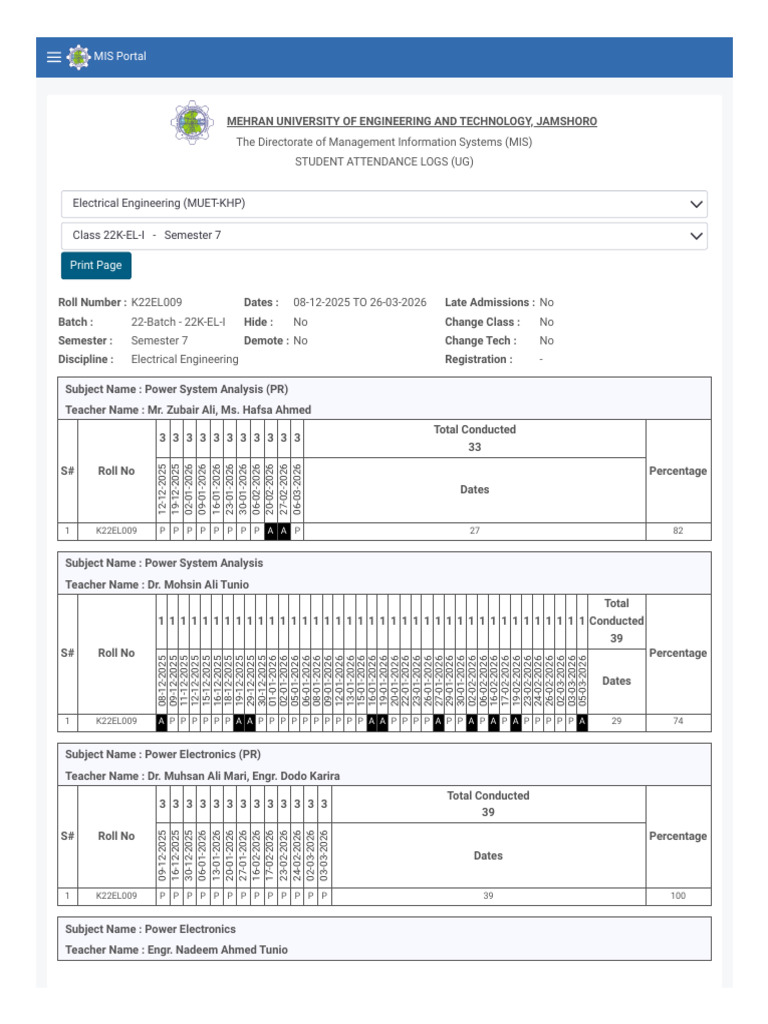
Task: Open Class 22K-EL-I Semester 7 dropdown
Action: [384, 236]
